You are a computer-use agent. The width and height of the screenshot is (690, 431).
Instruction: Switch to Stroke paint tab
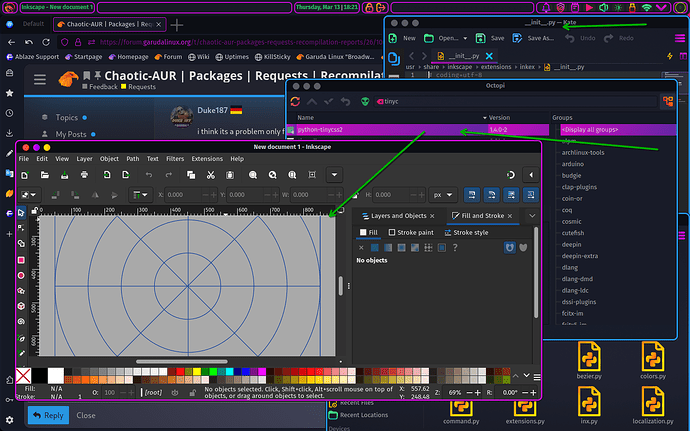coord(411,232)
